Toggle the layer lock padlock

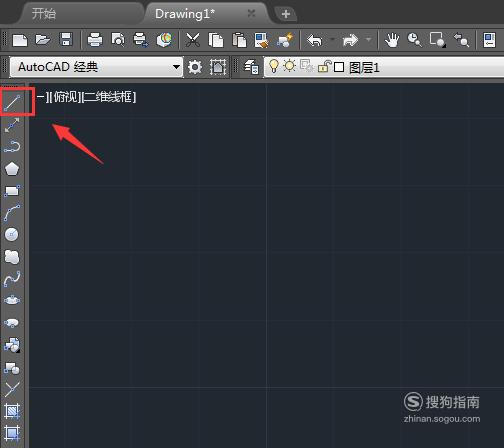point(324,66)
